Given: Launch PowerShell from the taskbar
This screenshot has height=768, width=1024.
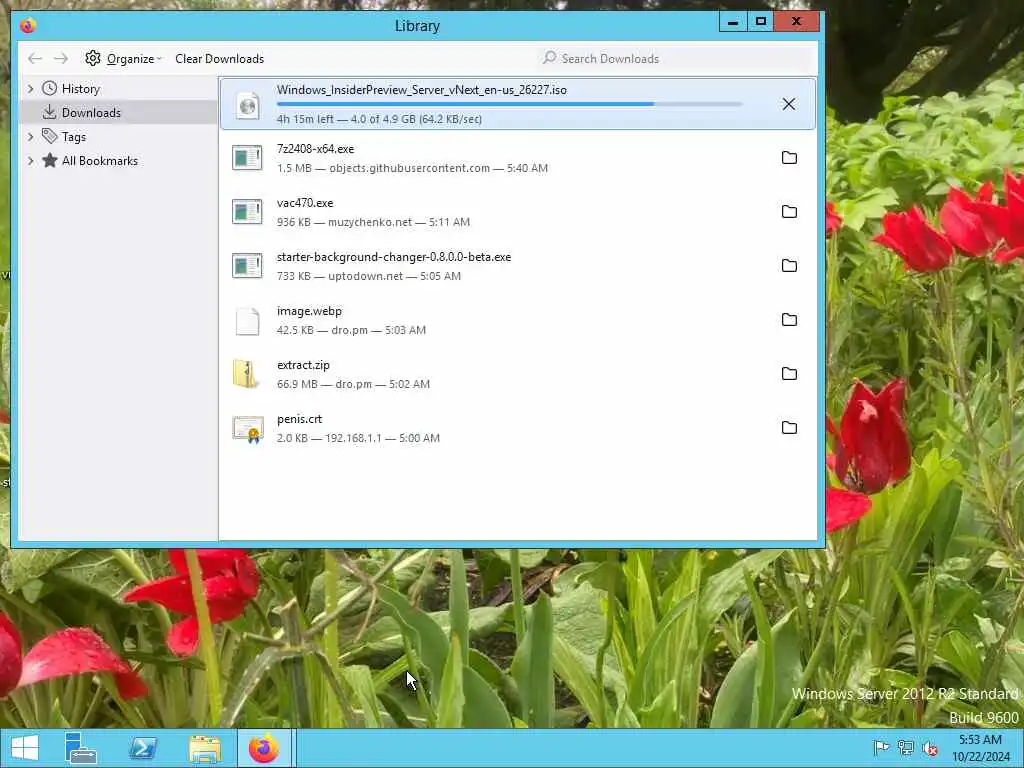Looking at the screenshot, I should [x=142, y=748].
